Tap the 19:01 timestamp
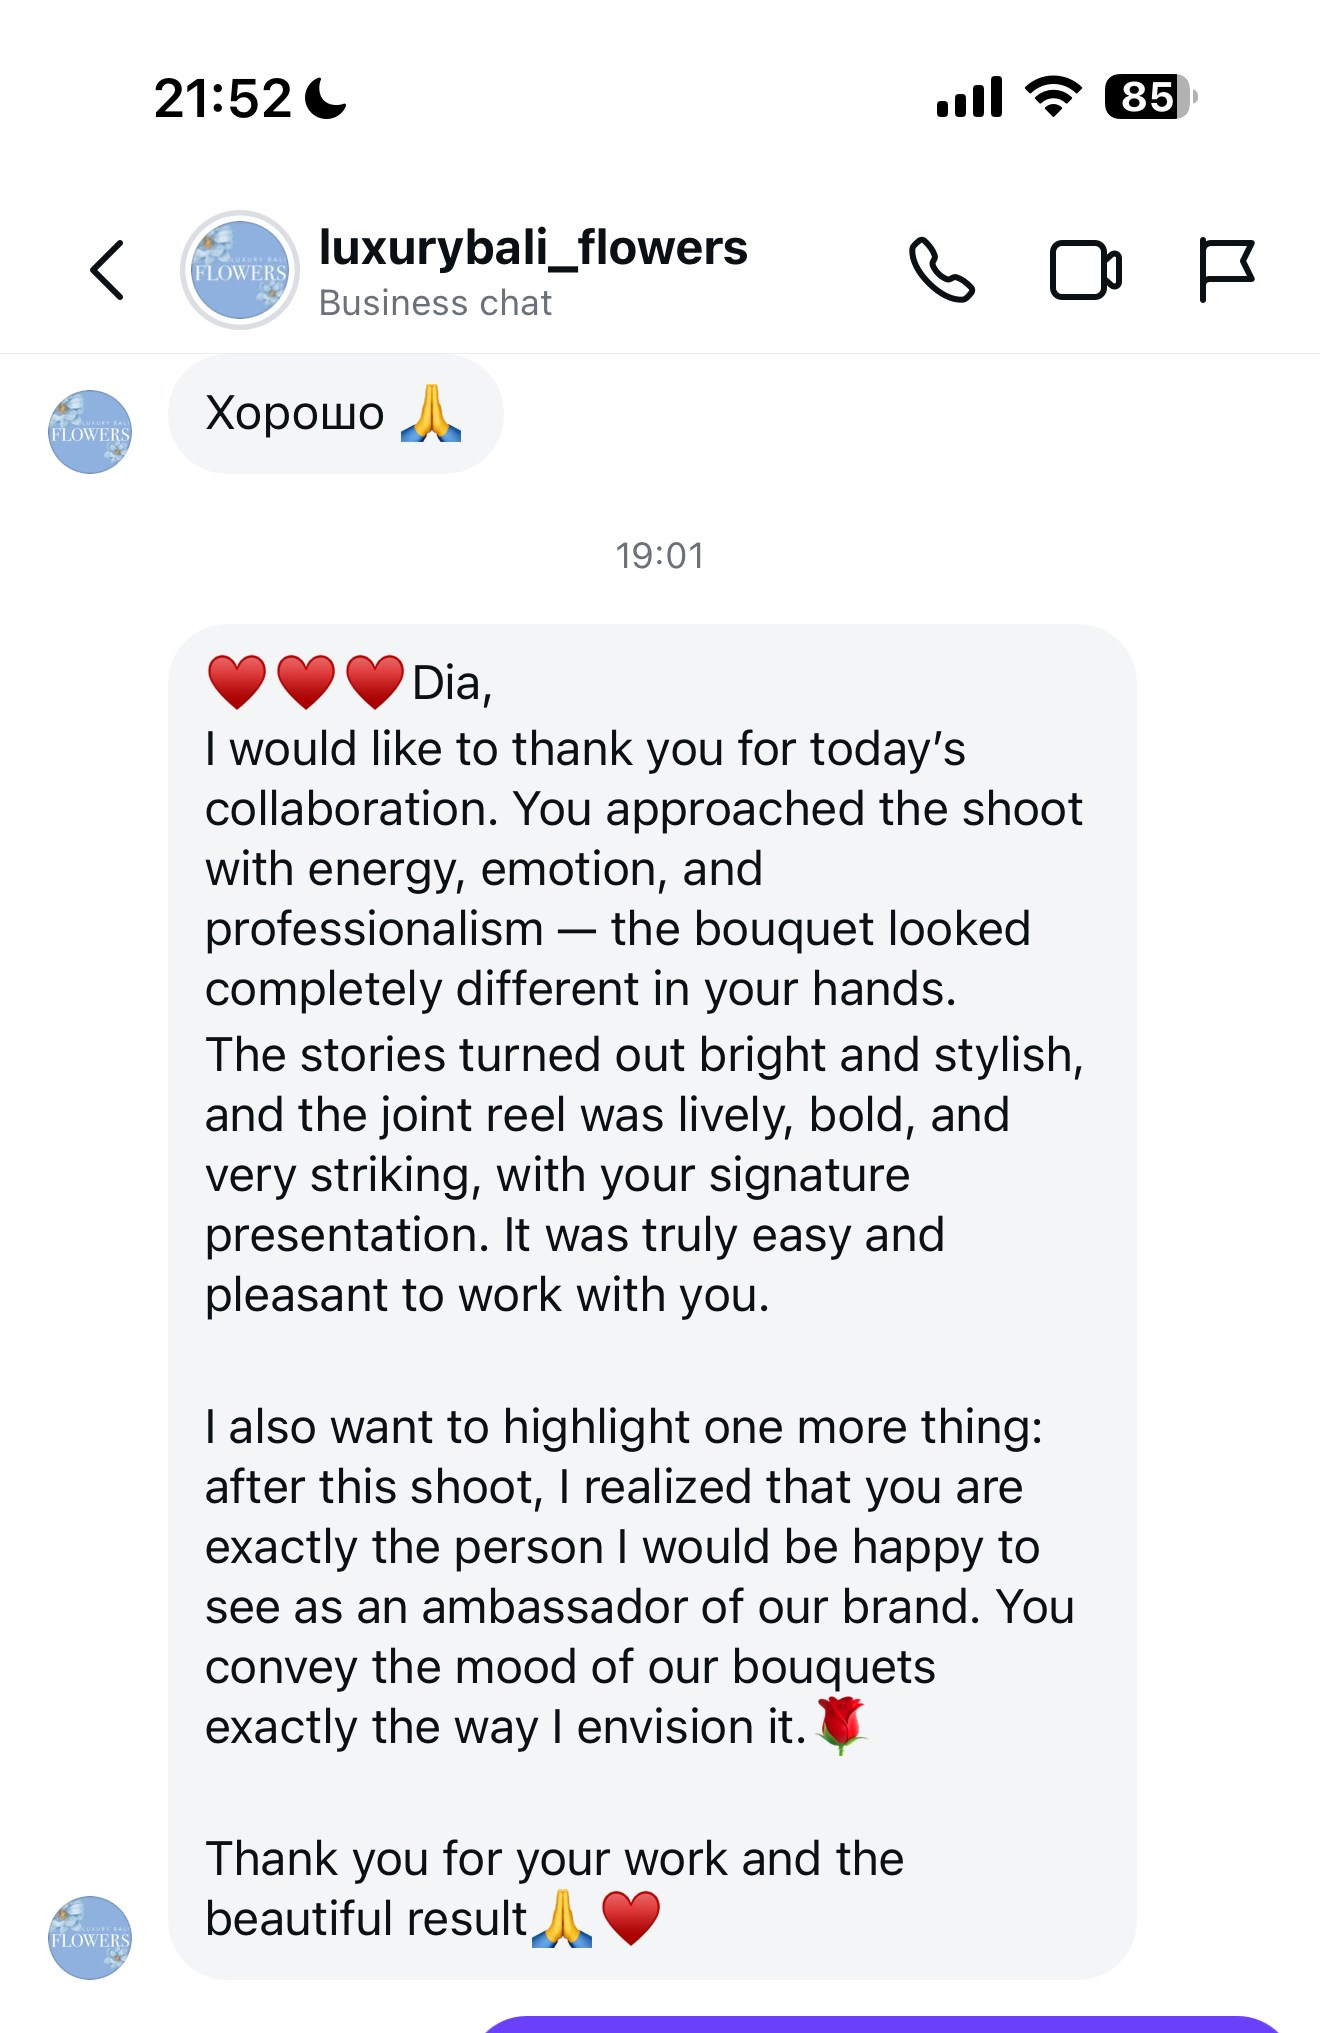1320x2033 pixels. 659,556
